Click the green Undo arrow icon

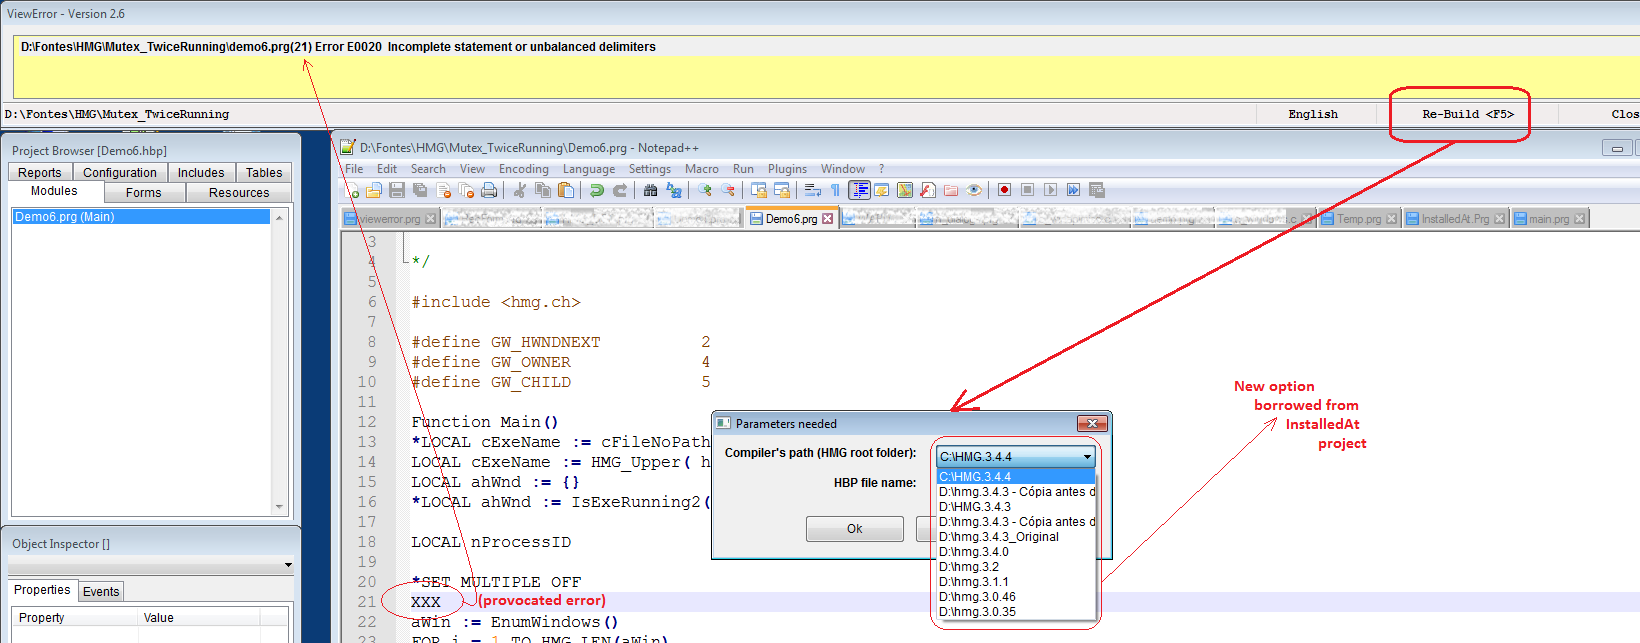597,190
